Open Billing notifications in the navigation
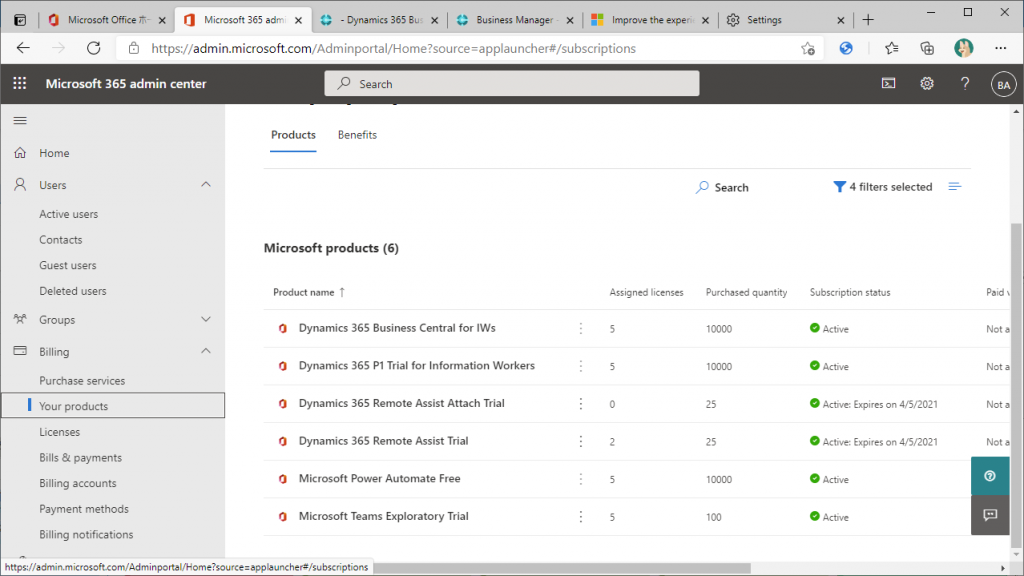1024x576 pixels. 86,534
